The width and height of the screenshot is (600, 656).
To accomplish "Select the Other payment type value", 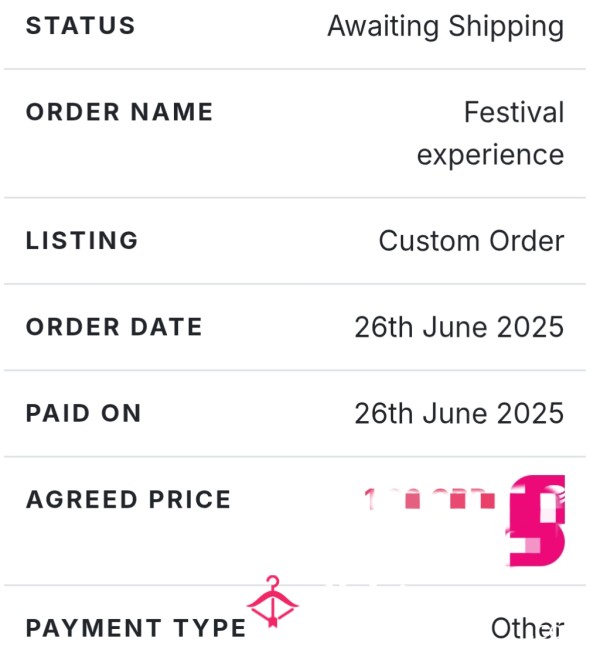I will point(528,628).
